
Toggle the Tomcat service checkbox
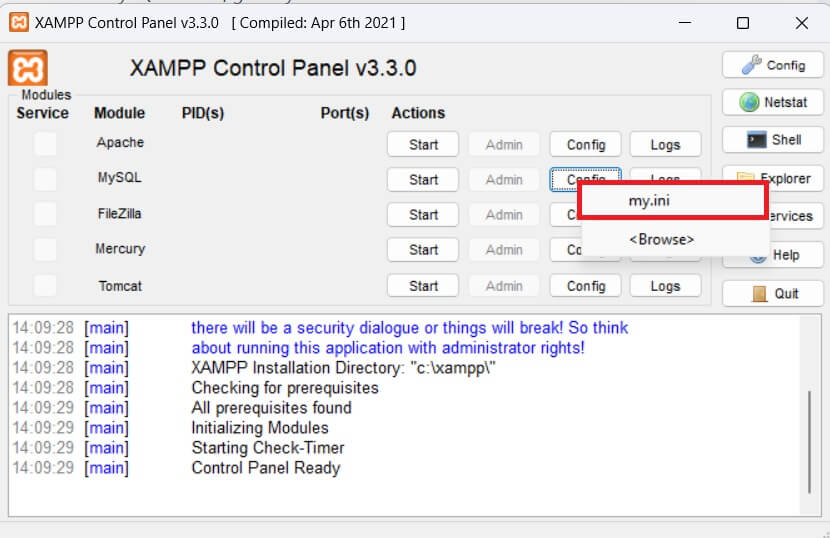point(46,285)
